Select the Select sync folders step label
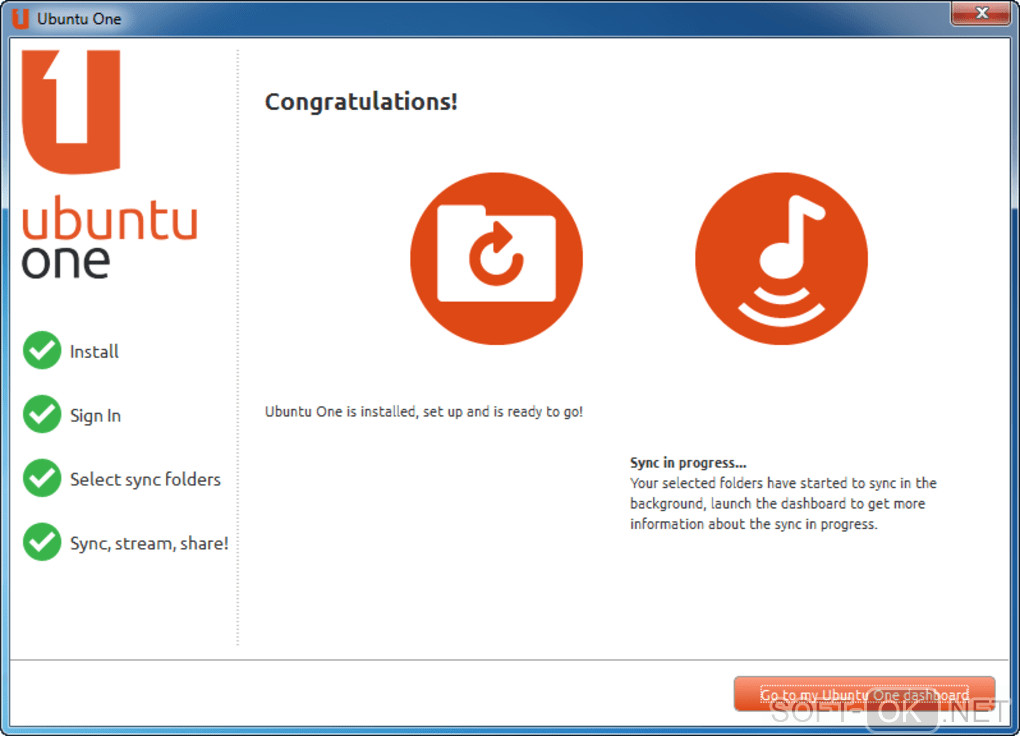 145,479
